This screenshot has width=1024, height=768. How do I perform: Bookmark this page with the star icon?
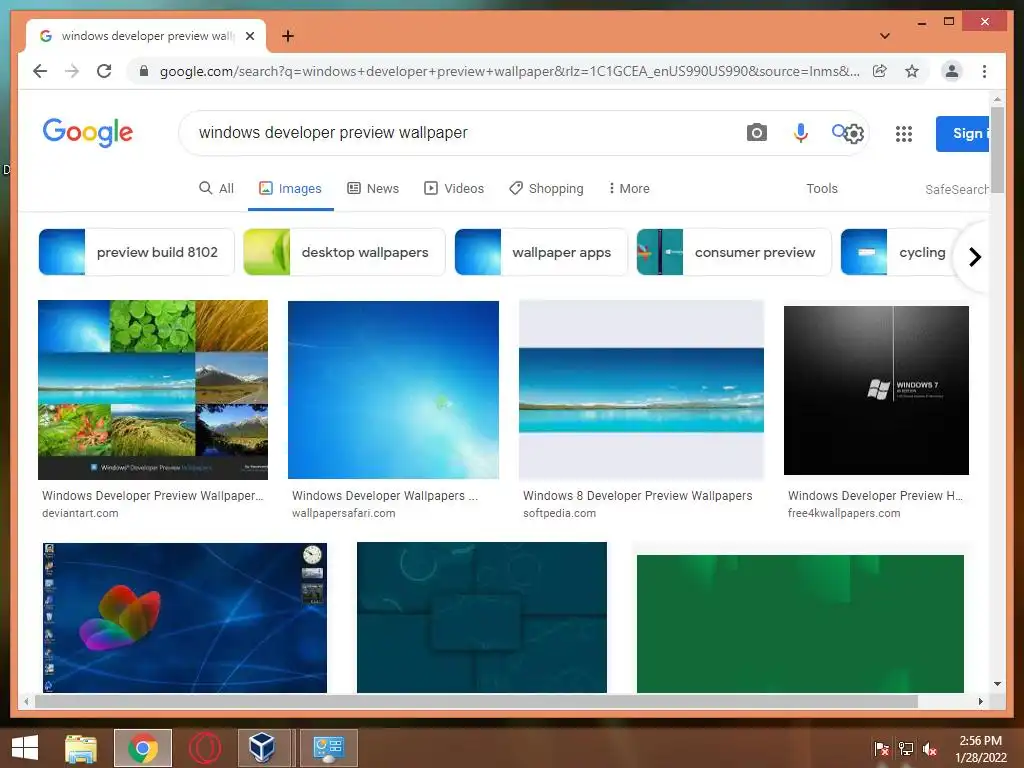click(x=912, y=71)
